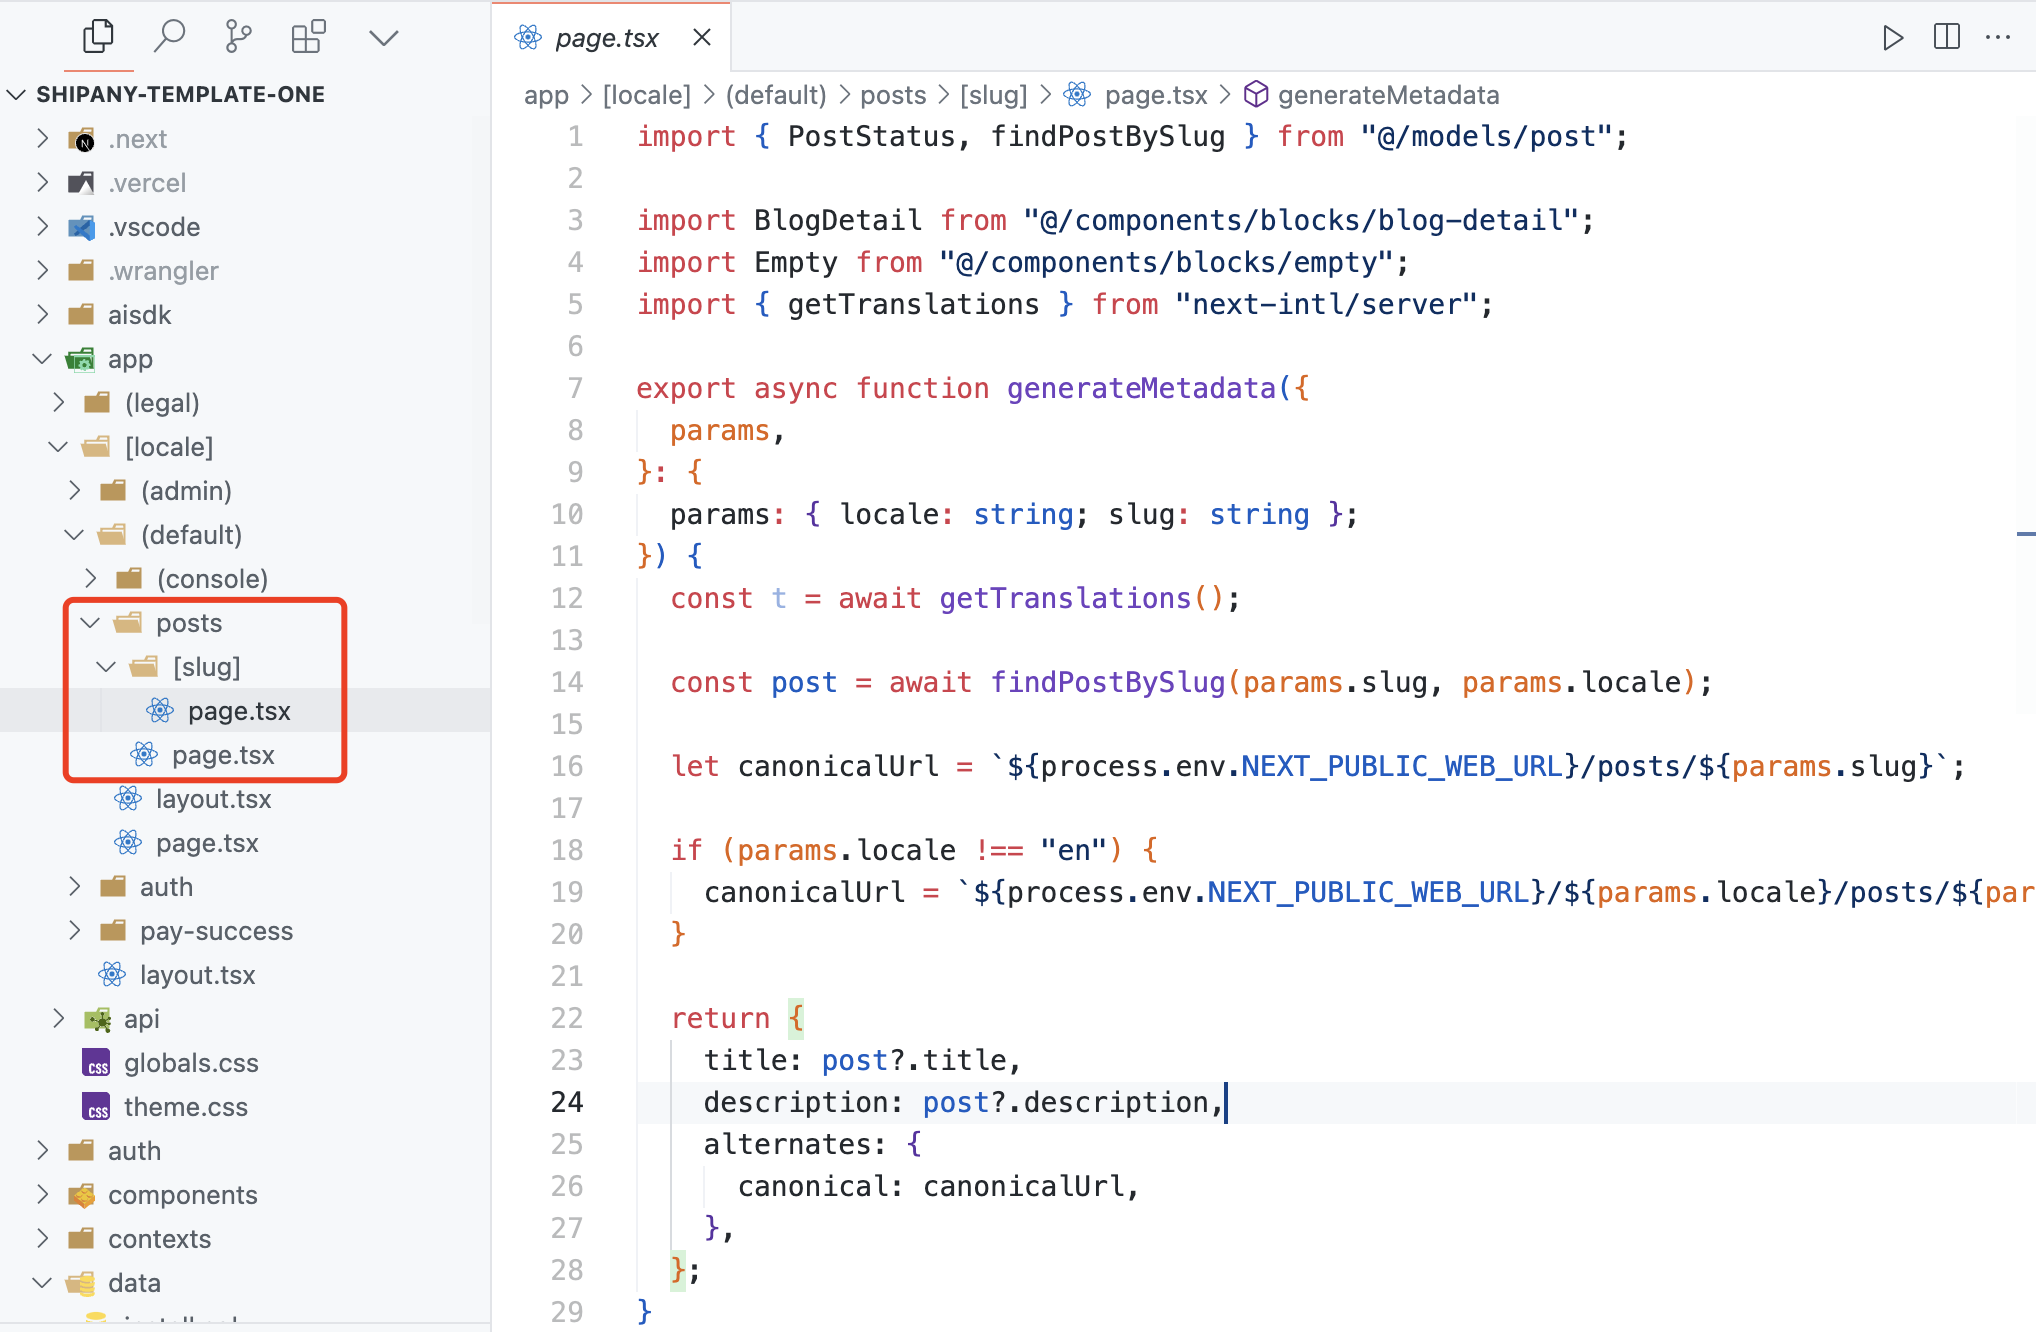Click the posts breadcrumb segment

point(893,95)
